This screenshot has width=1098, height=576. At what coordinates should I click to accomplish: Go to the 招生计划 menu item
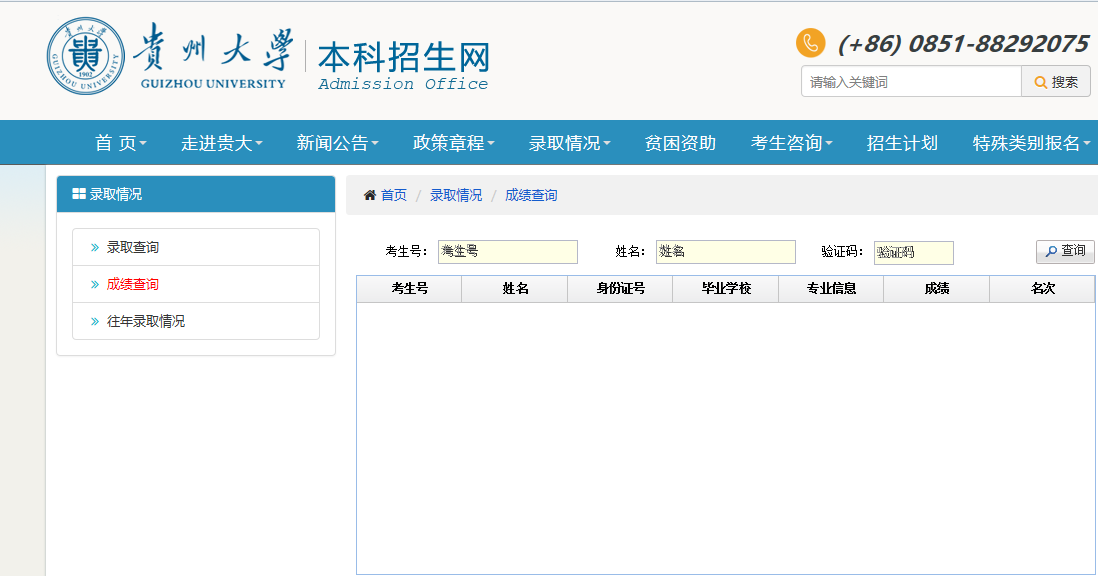point(902,143)
